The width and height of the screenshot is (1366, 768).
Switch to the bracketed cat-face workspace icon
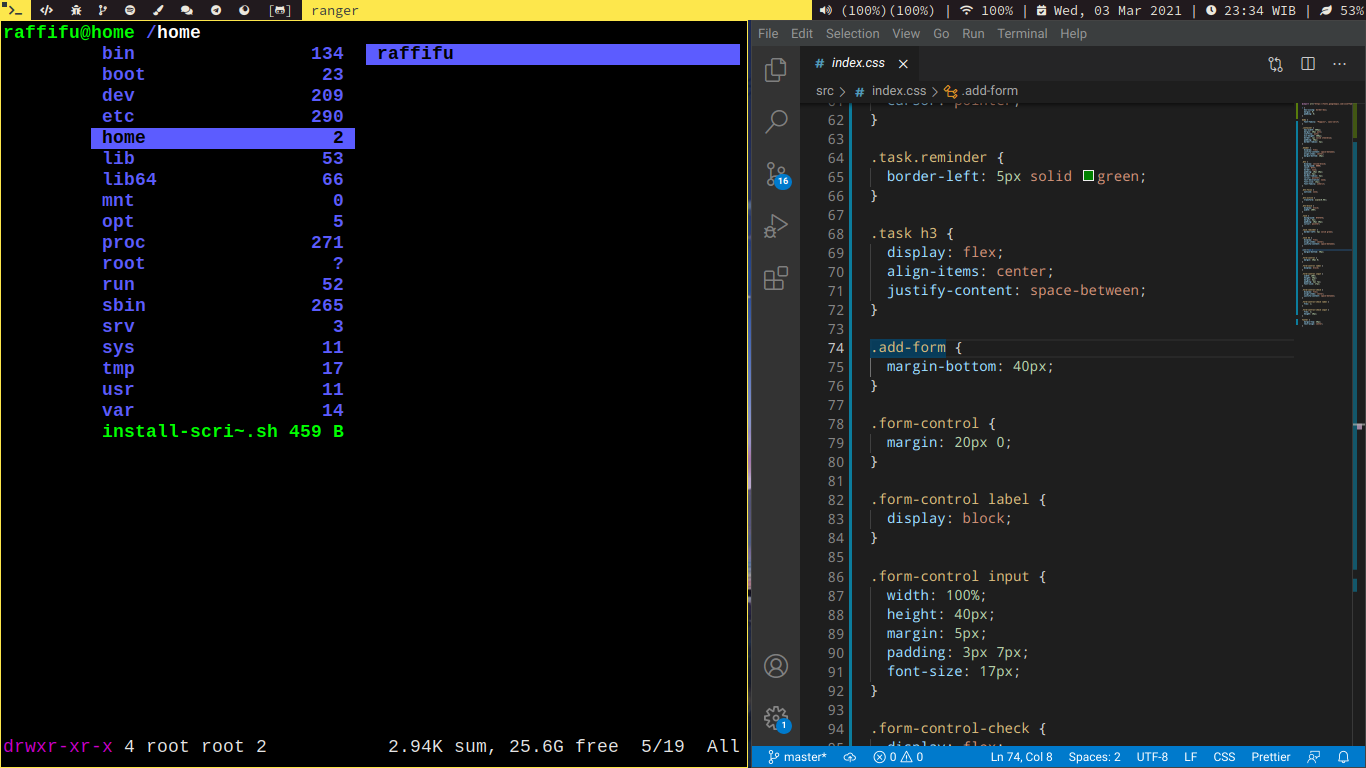[x=281, y=10]
